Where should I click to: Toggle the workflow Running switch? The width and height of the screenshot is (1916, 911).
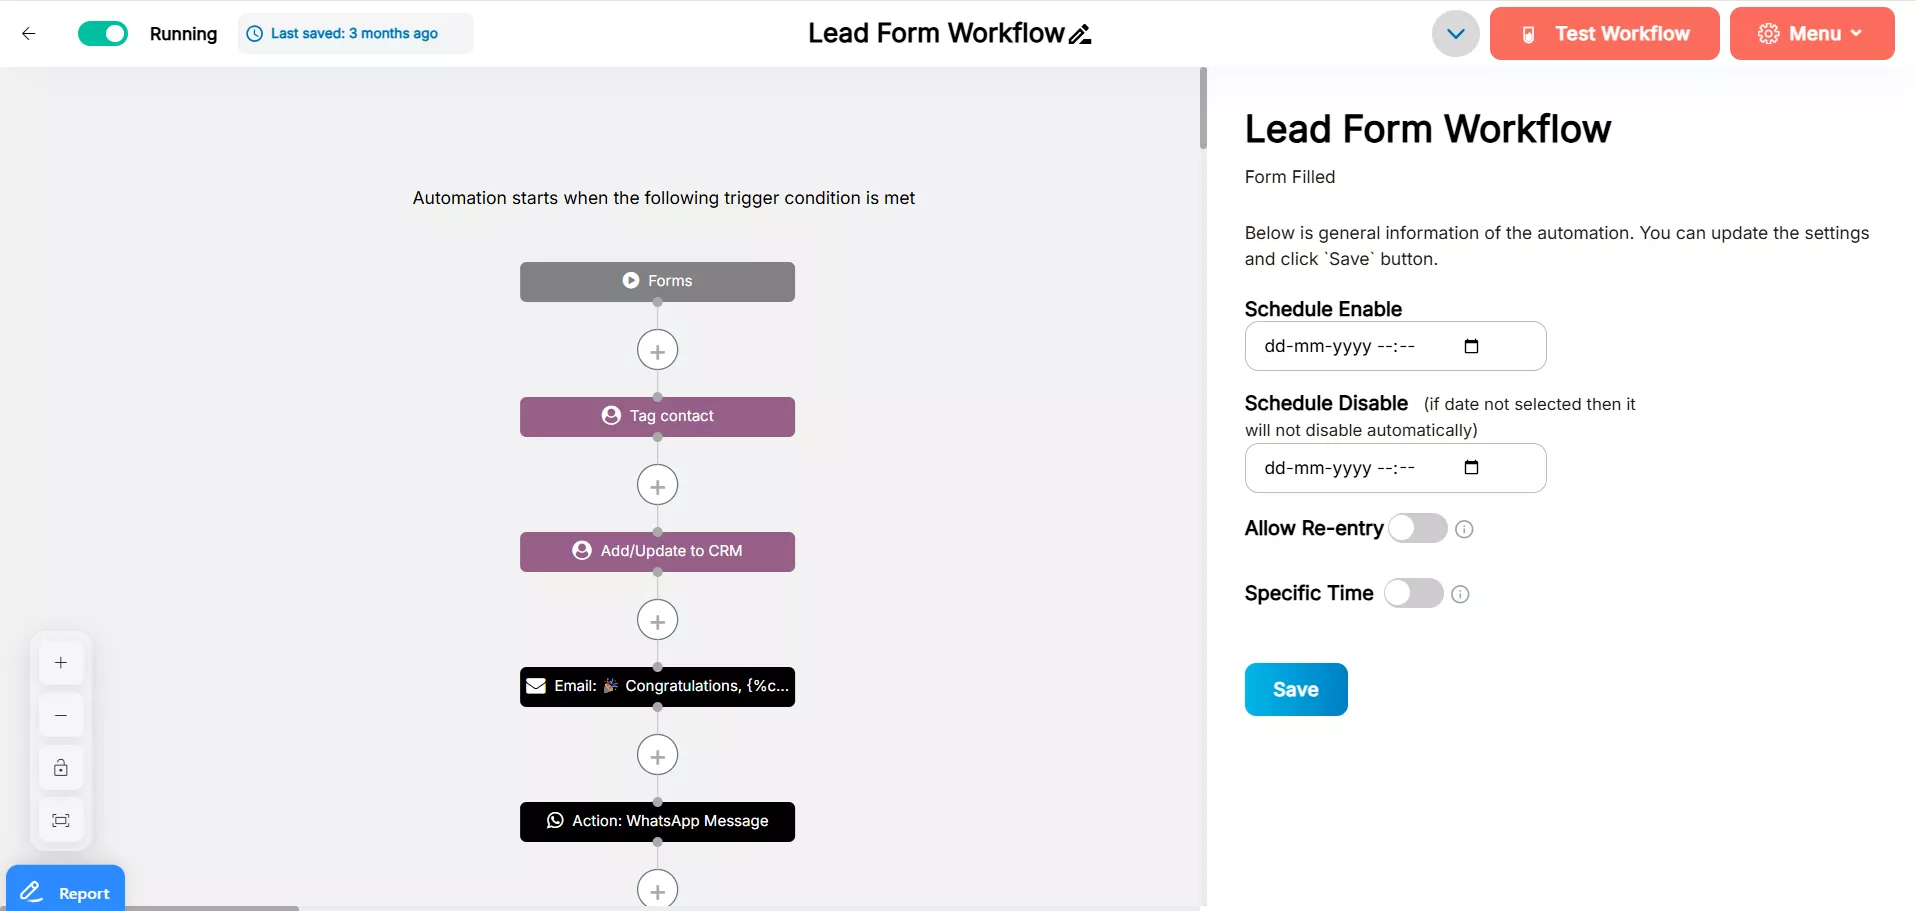point(103,34)
